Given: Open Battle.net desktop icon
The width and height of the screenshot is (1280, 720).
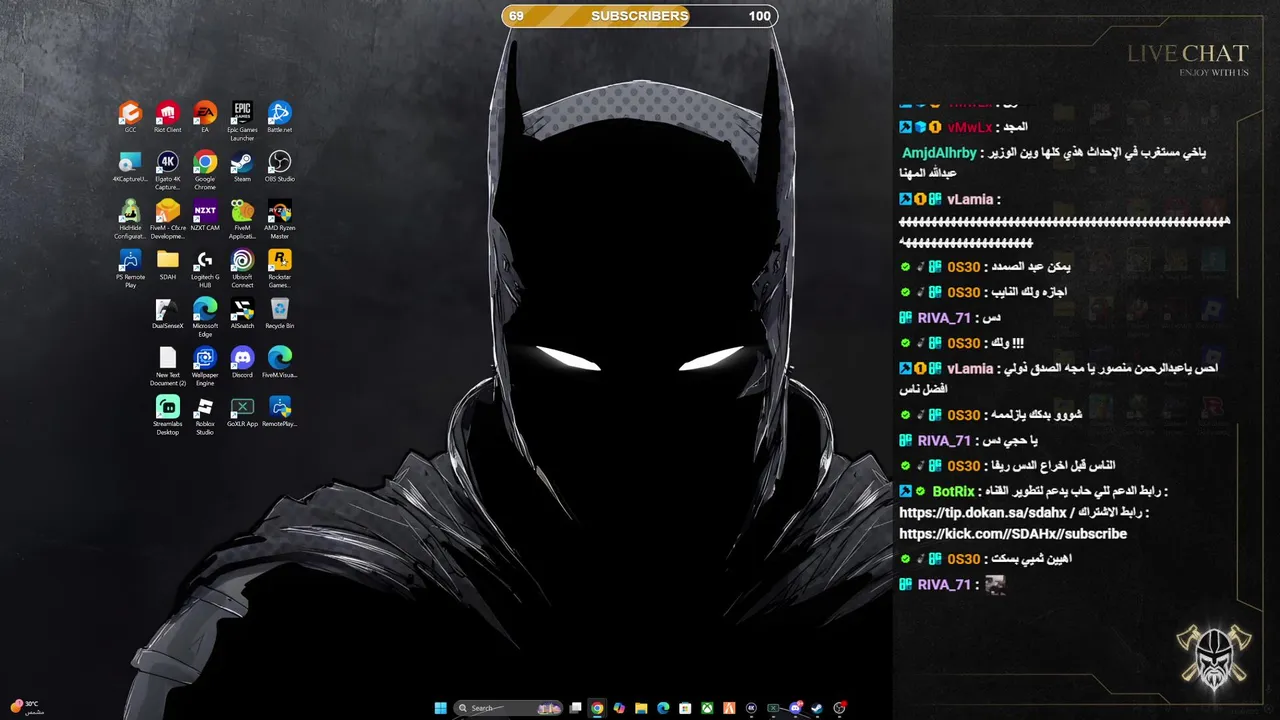Looking at the screenshot, I should coord(279,116).
